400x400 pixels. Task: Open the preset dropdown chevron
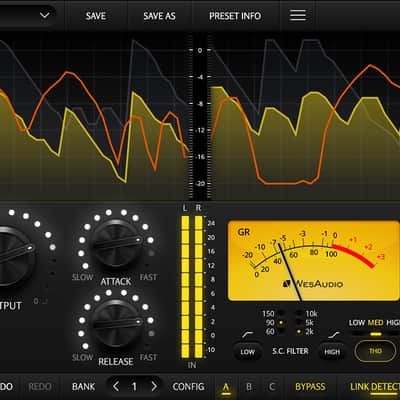coord(44,15)
